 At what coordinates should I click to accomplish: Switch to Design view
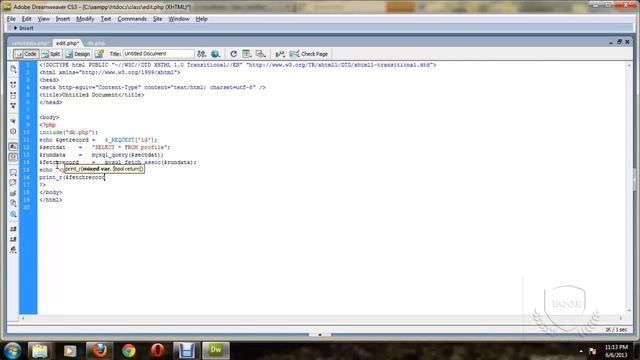pos(78,54)
